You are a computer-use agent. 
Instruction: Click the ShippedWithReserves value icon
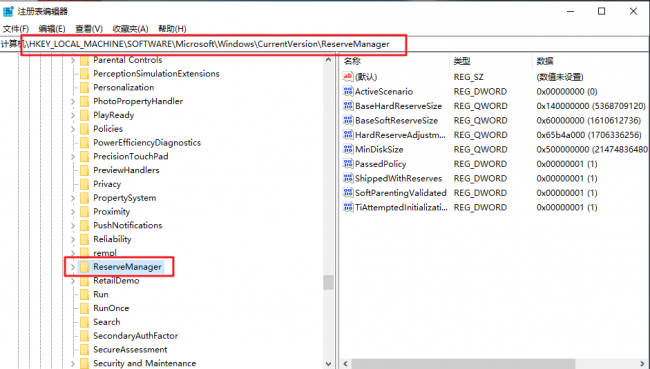click(x=348, y=178)
